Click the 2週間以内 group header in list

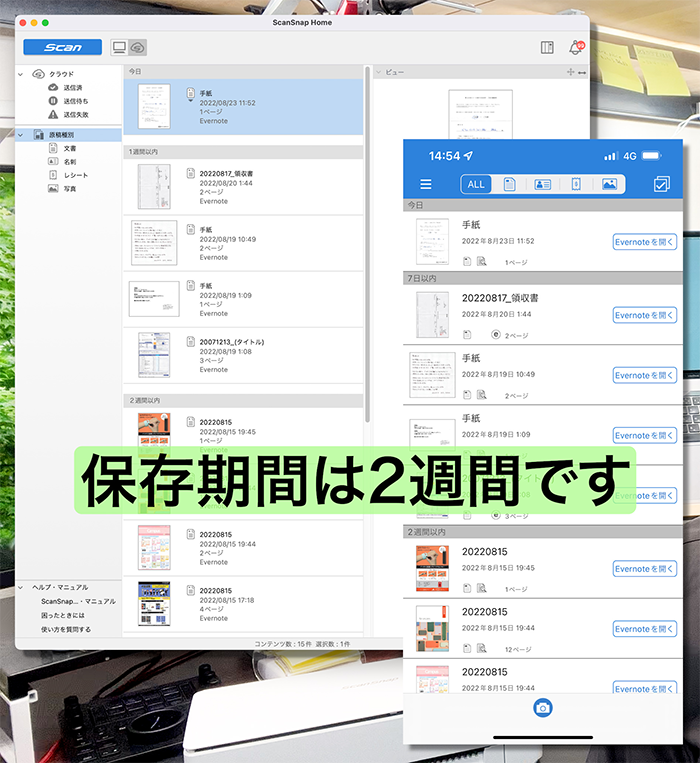click(243, 400)
